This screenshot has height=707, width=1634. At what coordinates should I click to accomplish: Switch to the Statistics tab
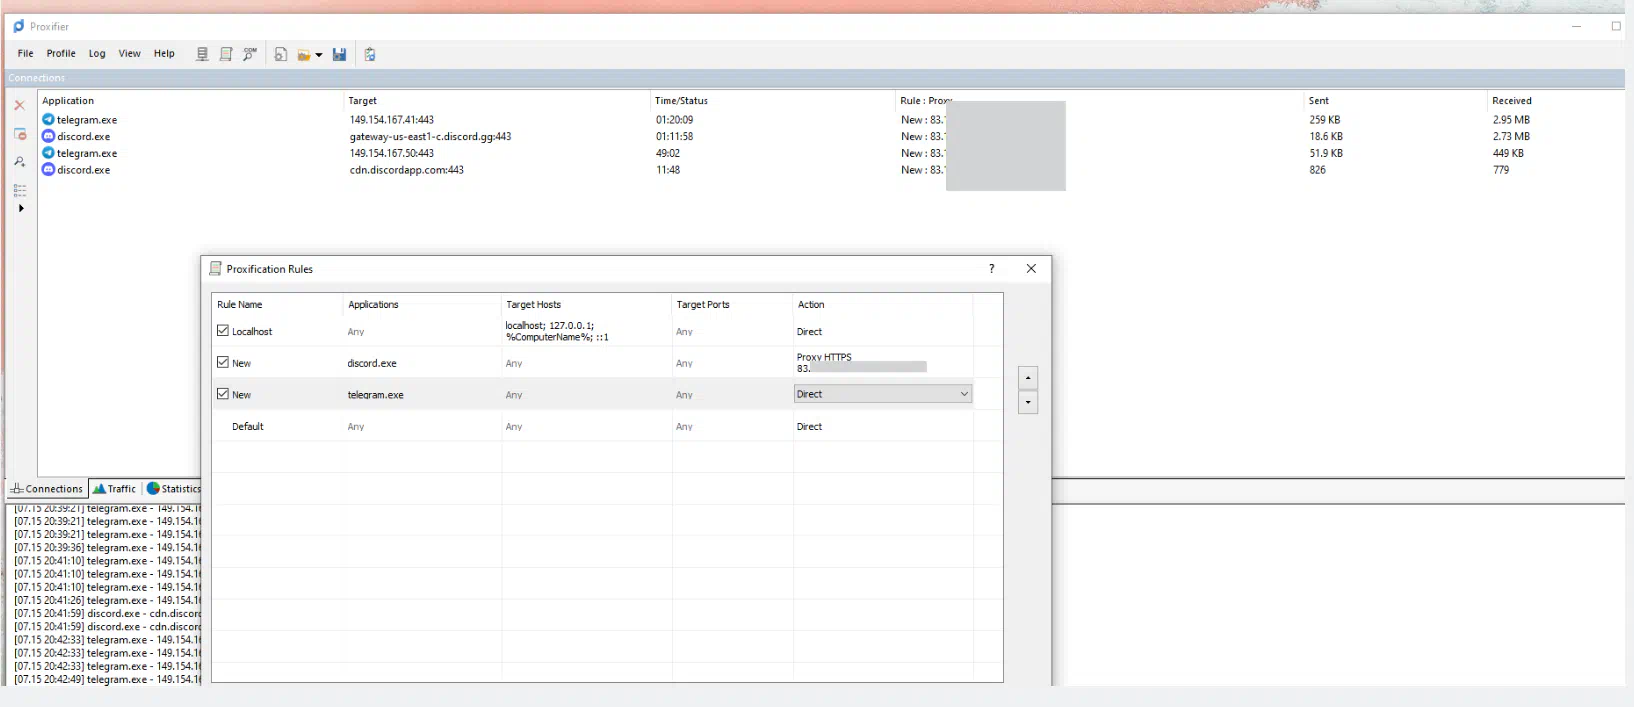[173, 489]
